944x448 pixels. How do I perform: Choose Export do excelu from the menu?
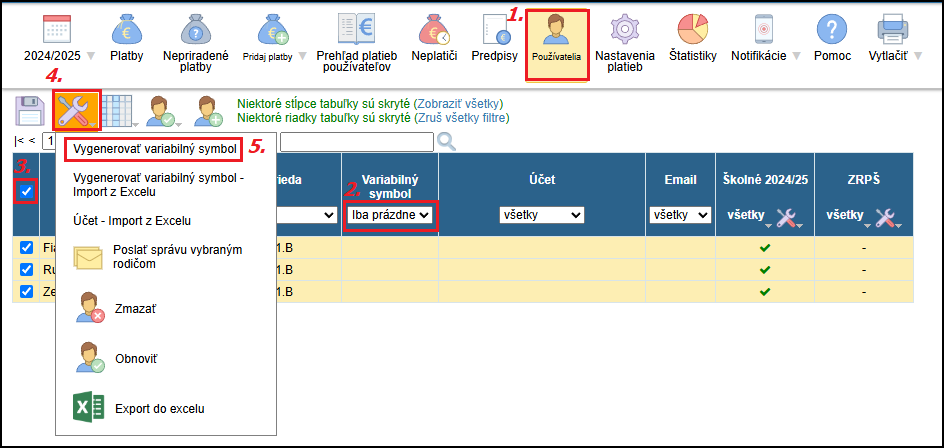pos(160,409)
